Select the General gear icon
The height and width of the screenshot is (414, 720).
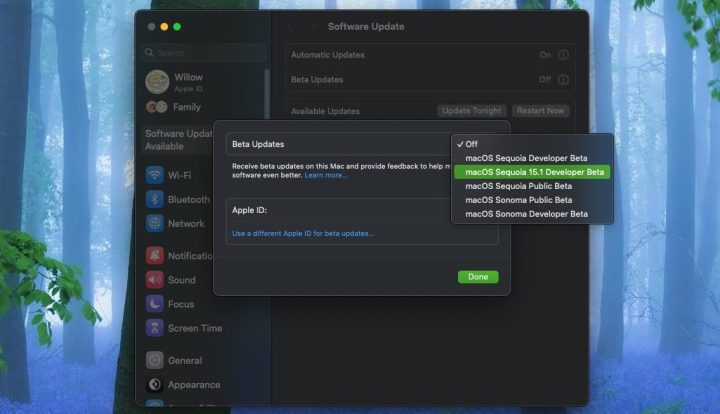[154, 360]
